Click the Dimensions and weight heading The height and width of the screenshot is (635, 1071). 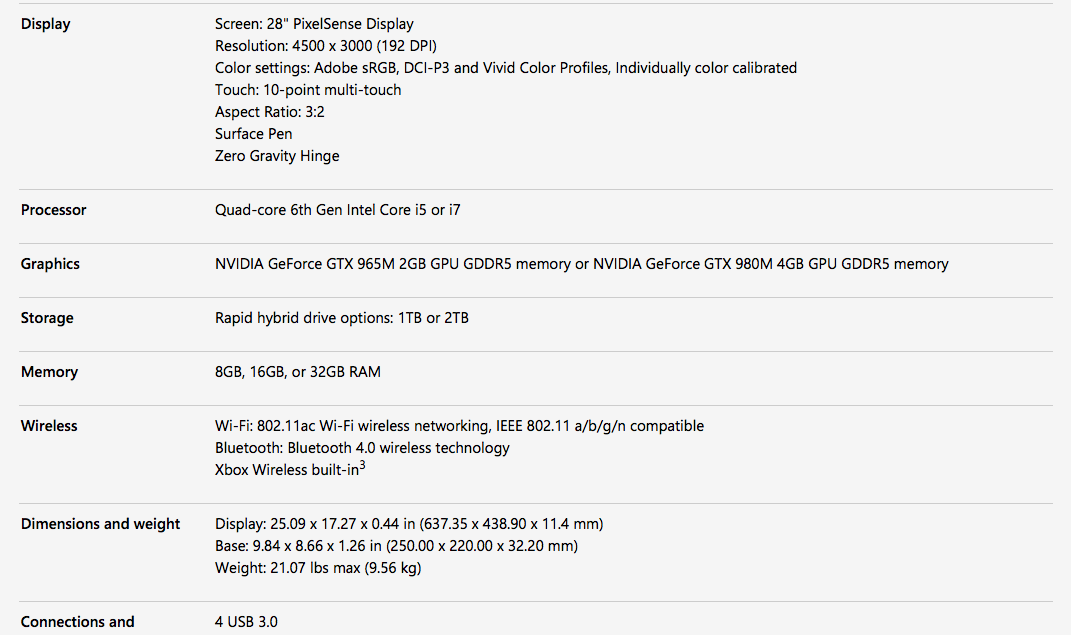[x=101, y=524]
